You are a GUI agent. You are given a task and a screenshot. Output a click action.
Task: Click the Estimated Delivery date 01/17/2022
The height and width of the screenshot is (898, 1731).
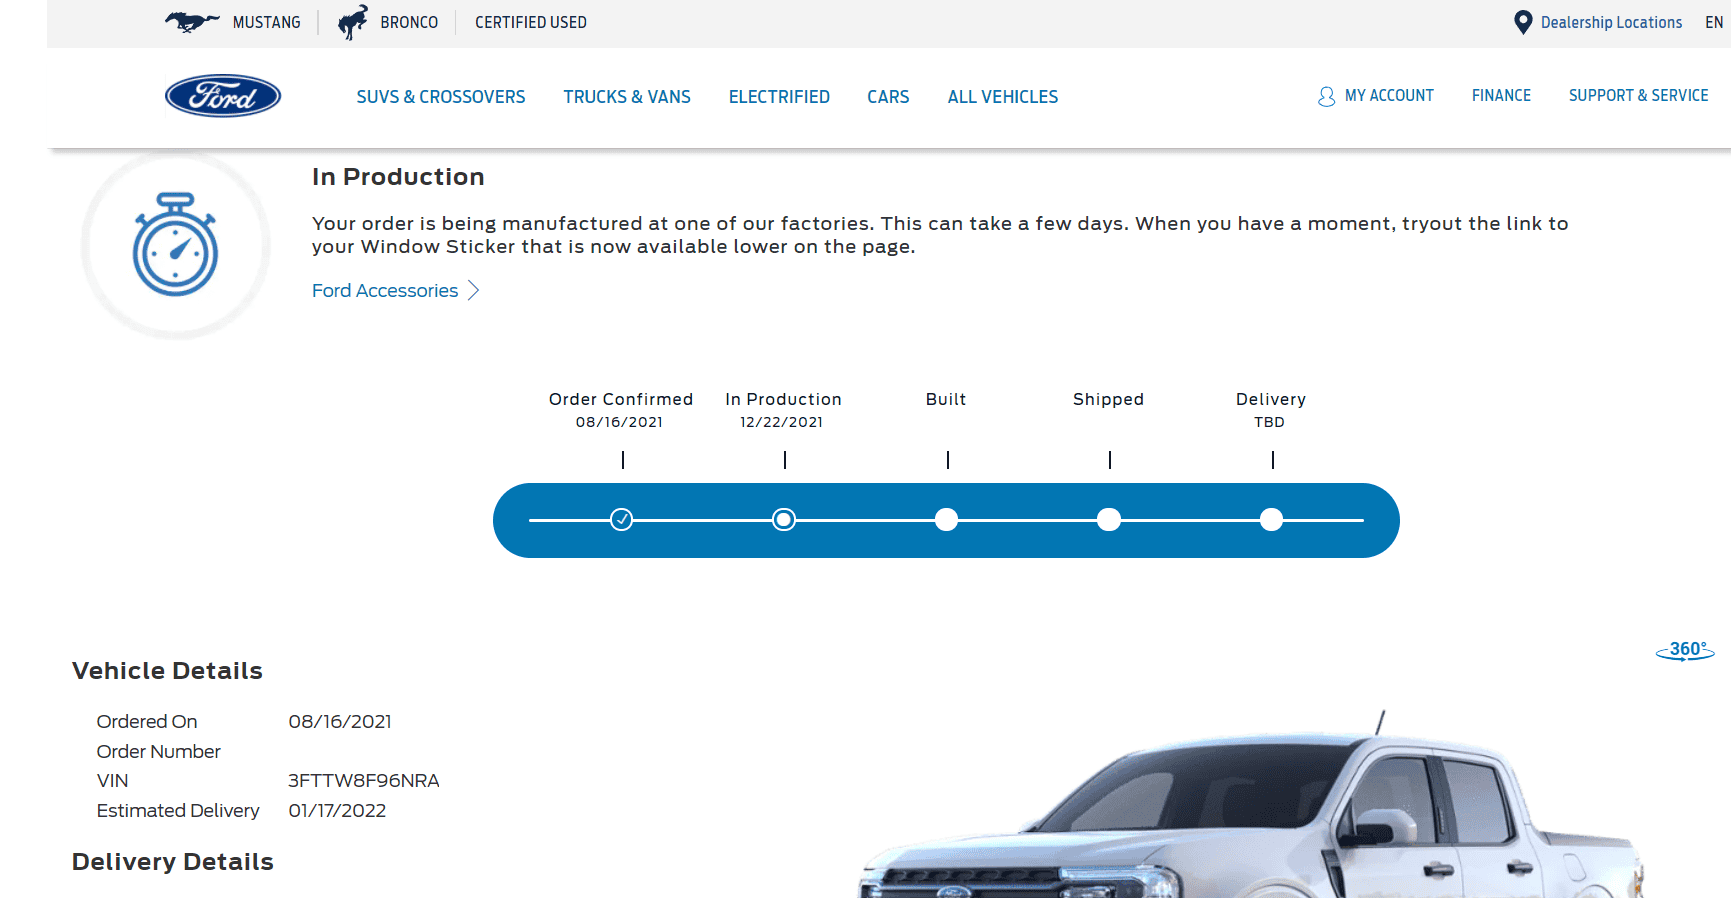point(337,811)
